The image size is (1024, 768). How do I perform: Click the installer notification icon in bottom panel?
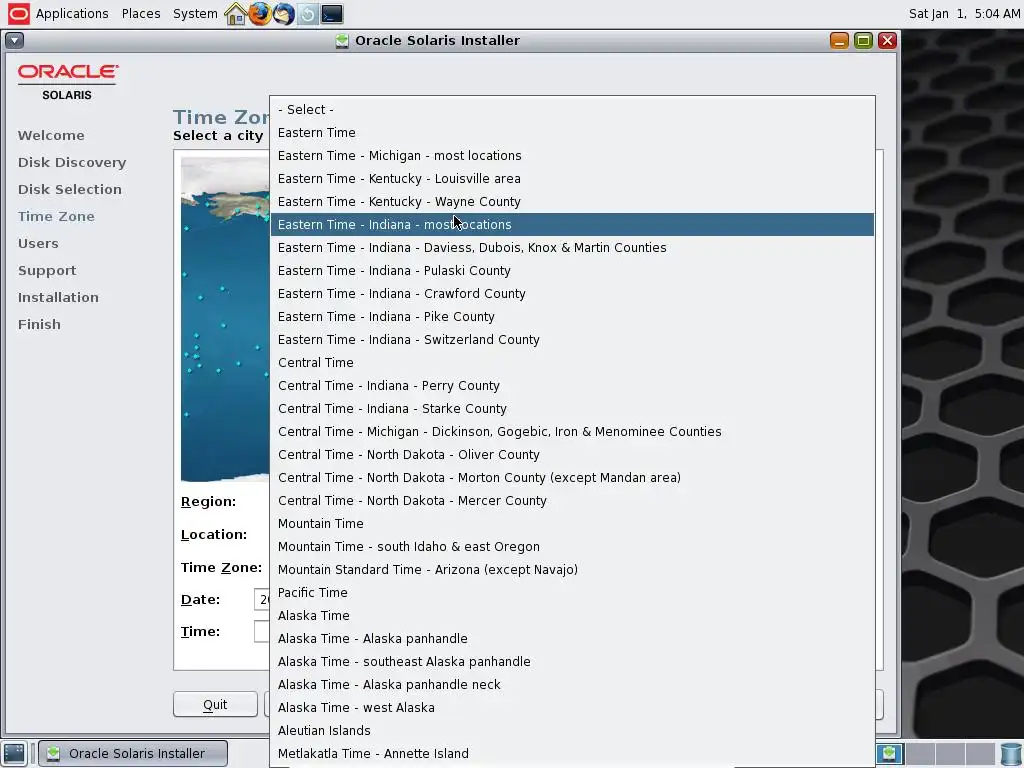pyautogui.click(x=889, y=753)
